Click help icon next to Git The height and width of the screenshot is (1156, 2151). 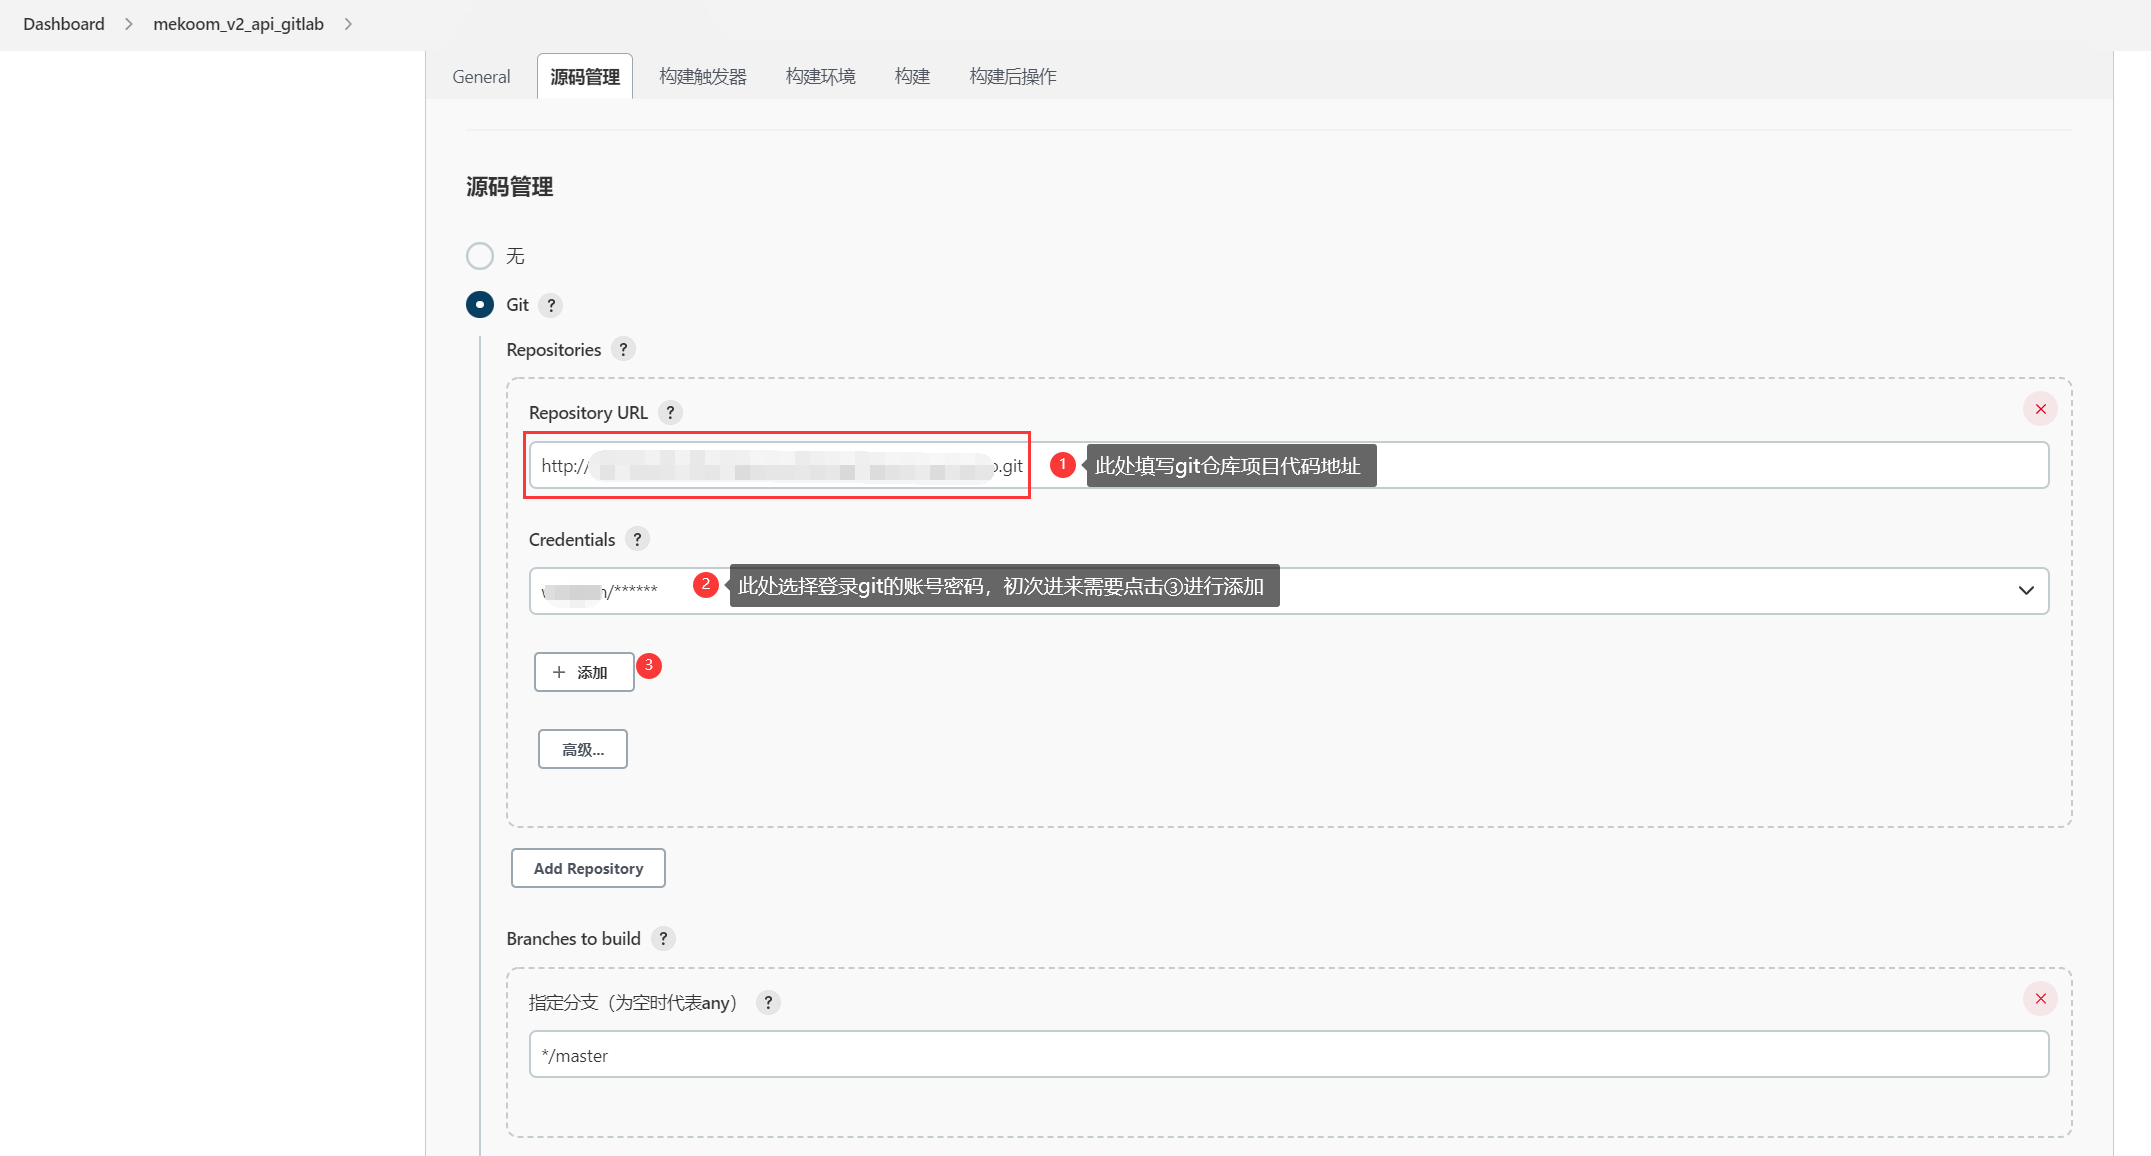tap(550, 305)
